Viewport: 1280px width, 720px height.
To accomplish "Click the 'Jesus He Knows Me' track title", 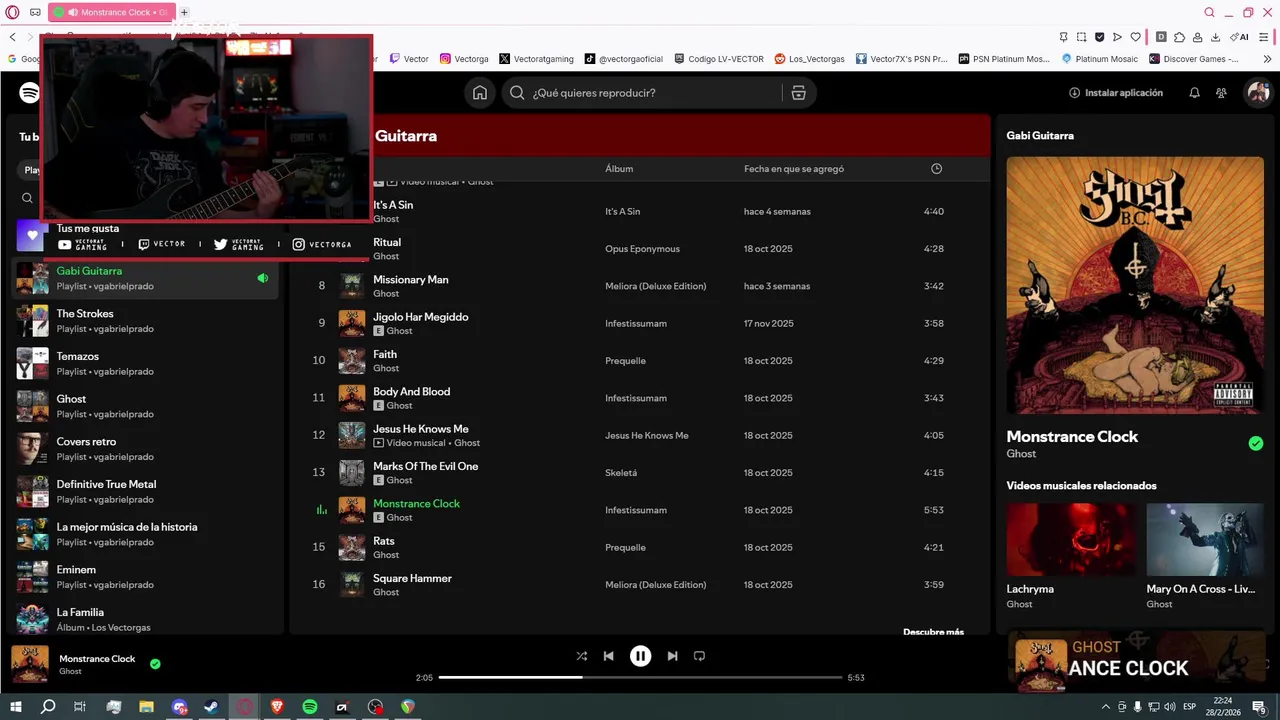I will pos(421,429).
